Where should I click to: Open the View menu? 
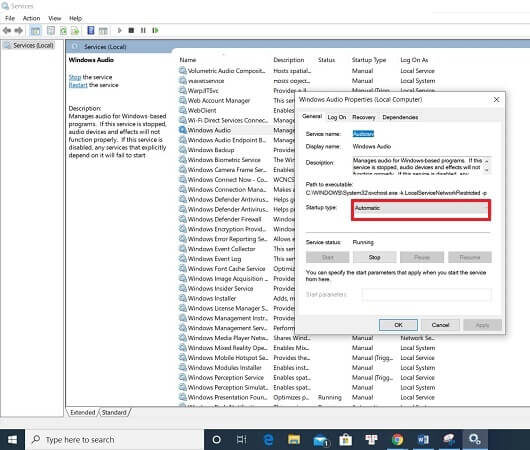click(x=54, y=18)
